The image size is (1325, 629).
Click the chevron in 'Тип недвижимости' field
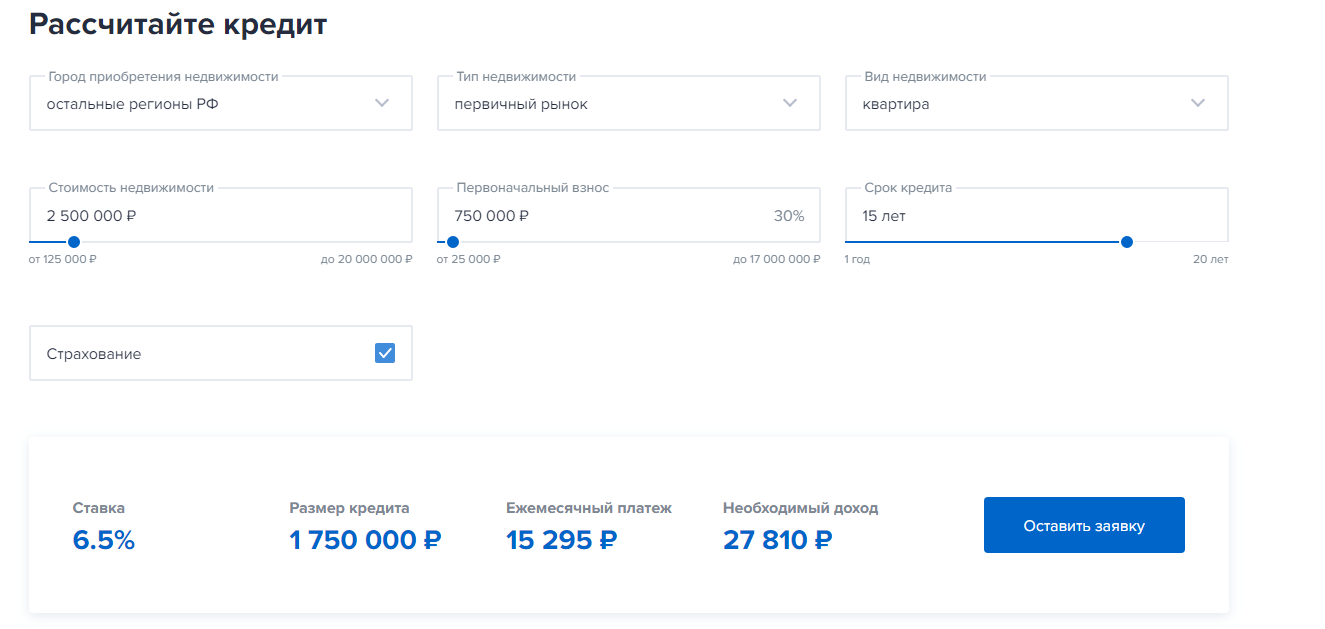tap(789, 103)
